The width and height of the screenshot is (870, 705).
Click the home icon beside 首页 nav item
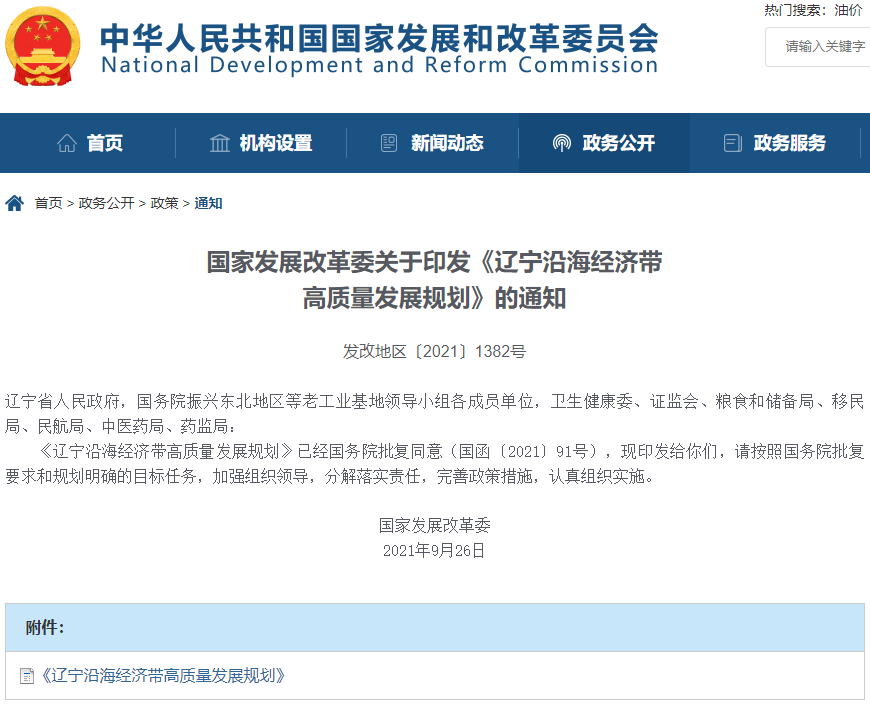[65, 142]
